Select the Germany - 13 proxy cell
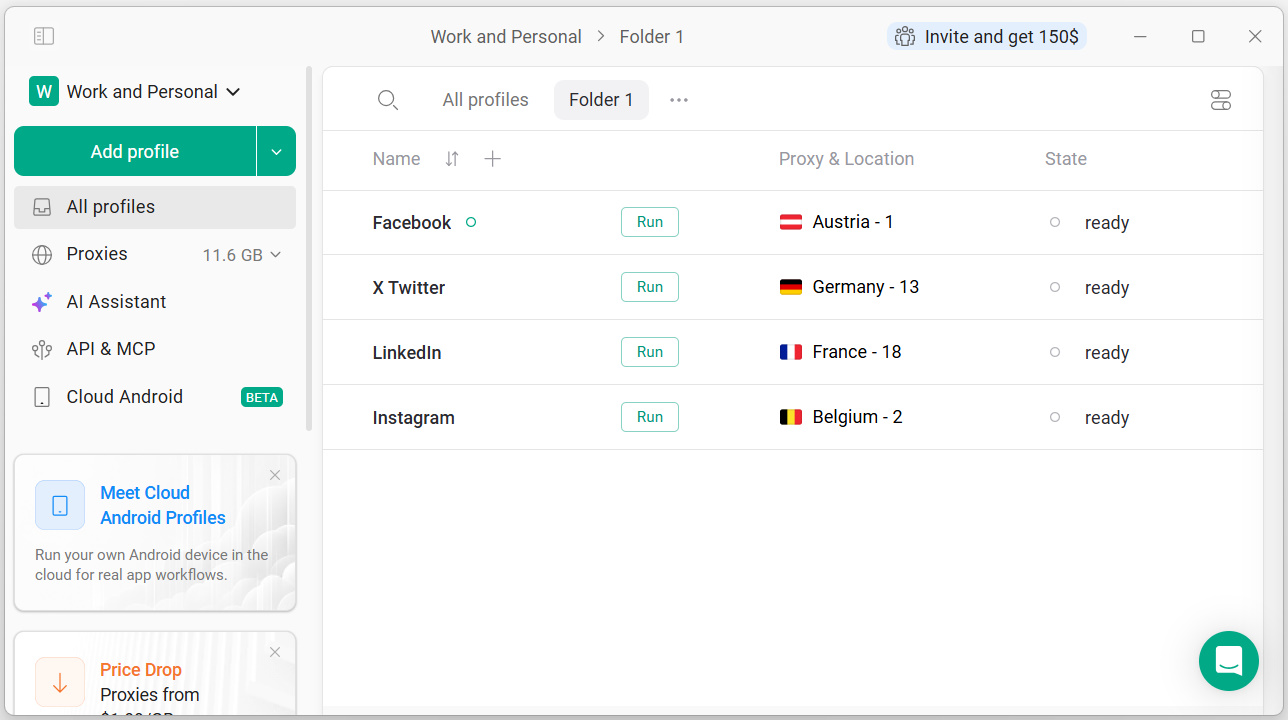The height and width of the screenshot is (720, 1288). click(x=849, y=287)
